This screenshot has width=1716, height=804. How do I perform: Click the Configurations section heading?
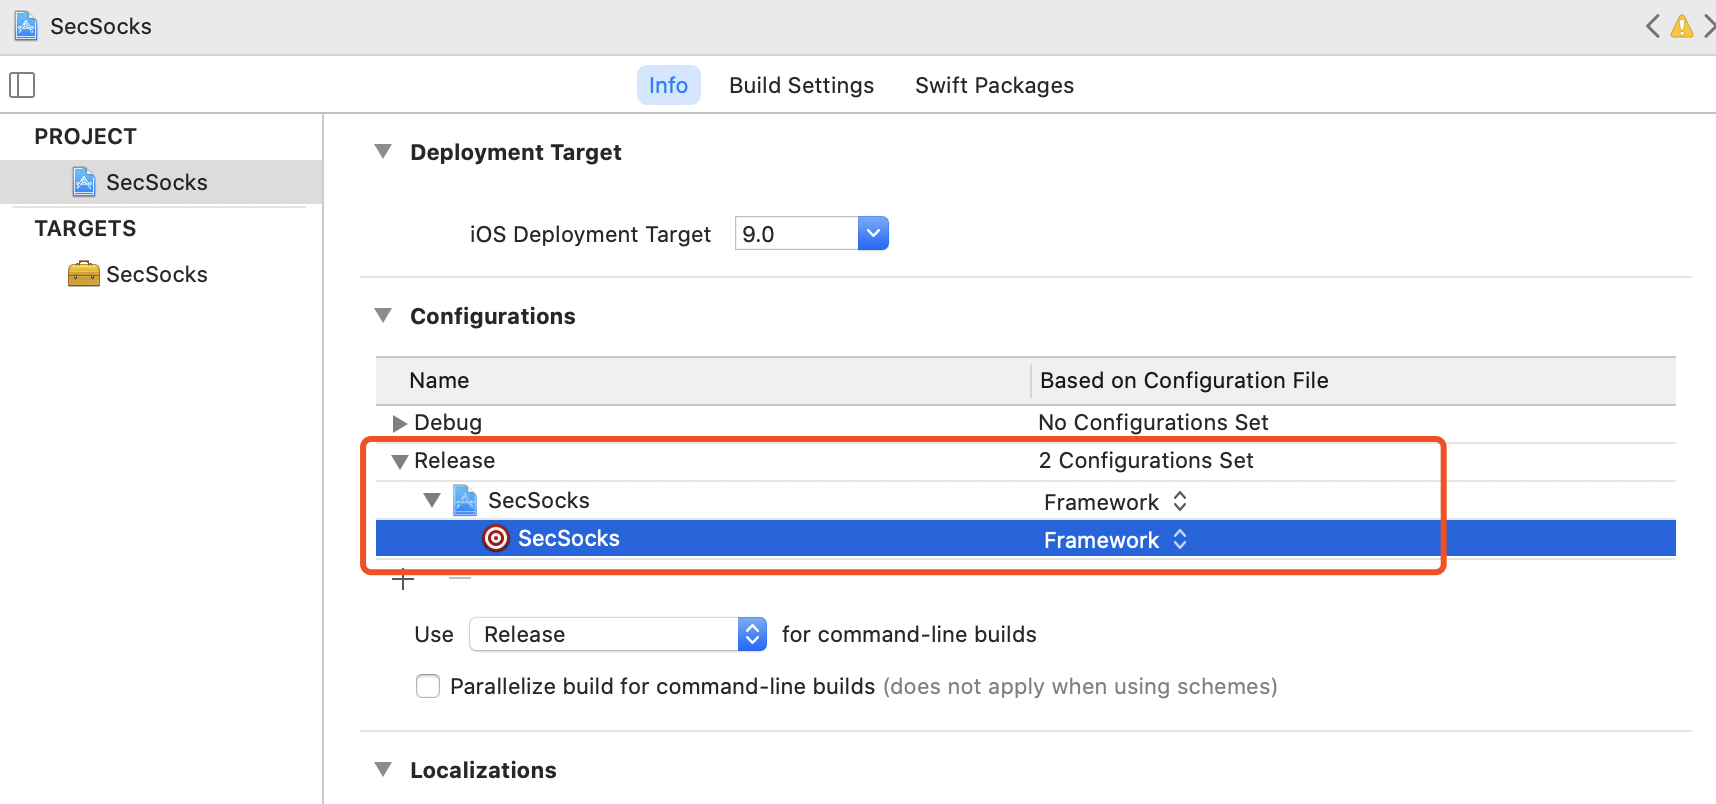click(493, 316)
